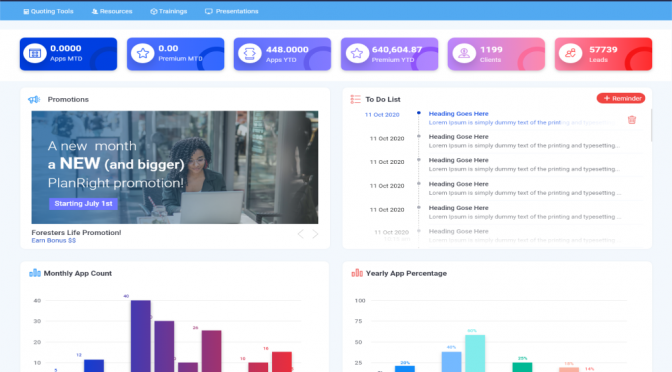672x372 pixels.
Task: Click the Apps YTD card icon
Action: point(249,54)
